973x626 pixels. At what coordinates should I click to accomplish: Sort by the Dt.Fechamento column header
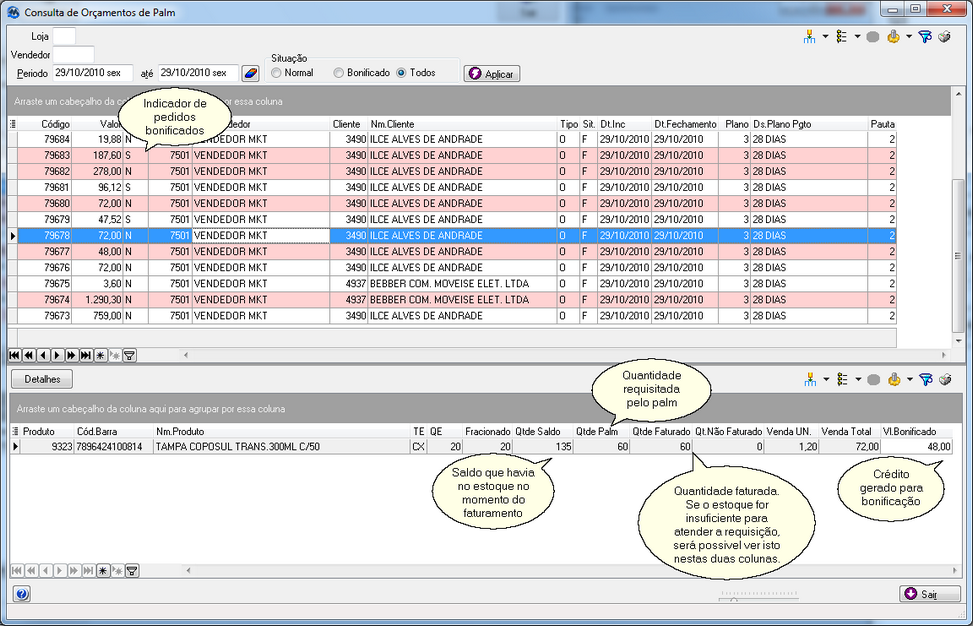coord(684,124)
